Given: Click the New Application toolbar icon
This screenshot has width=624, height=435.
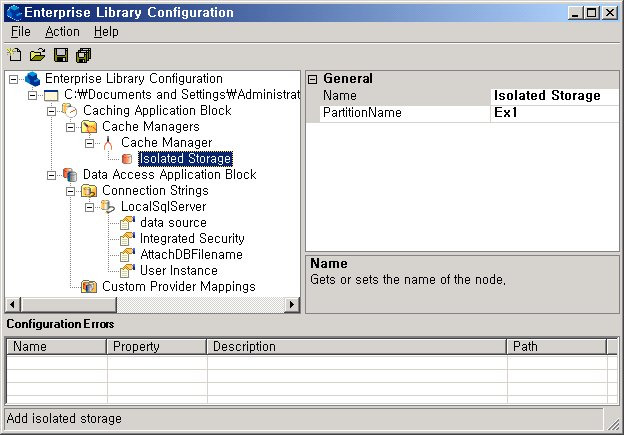Looking at the screenshot, I should (15, 55).
